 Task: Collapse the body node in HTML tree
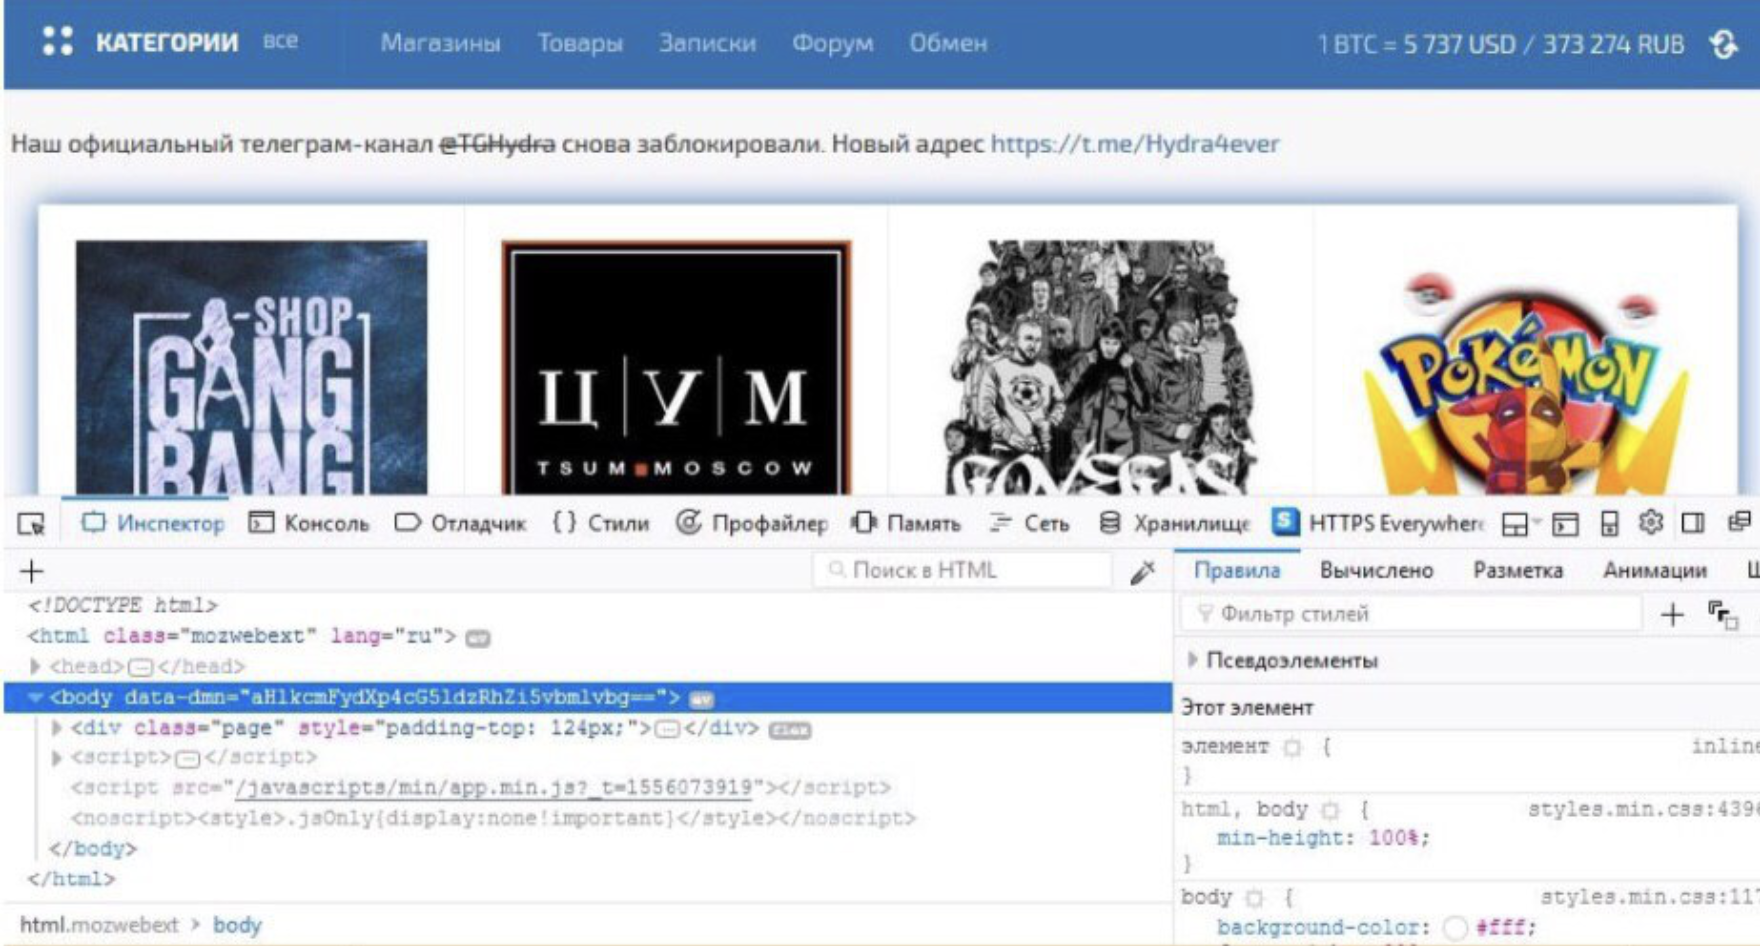click(35, 697)
